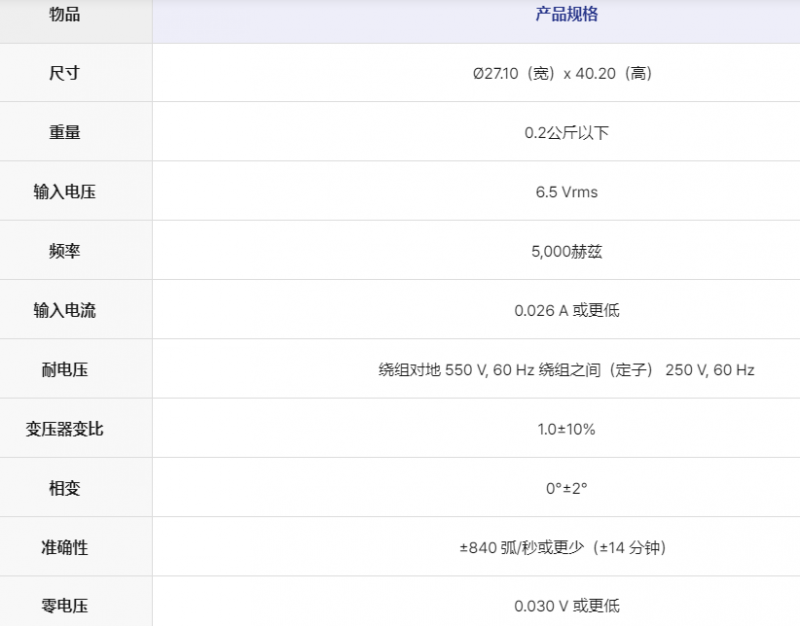Screen dimensions: 800x626
Task: Click the 0°±2° phase value
Action: pos(566,488)
